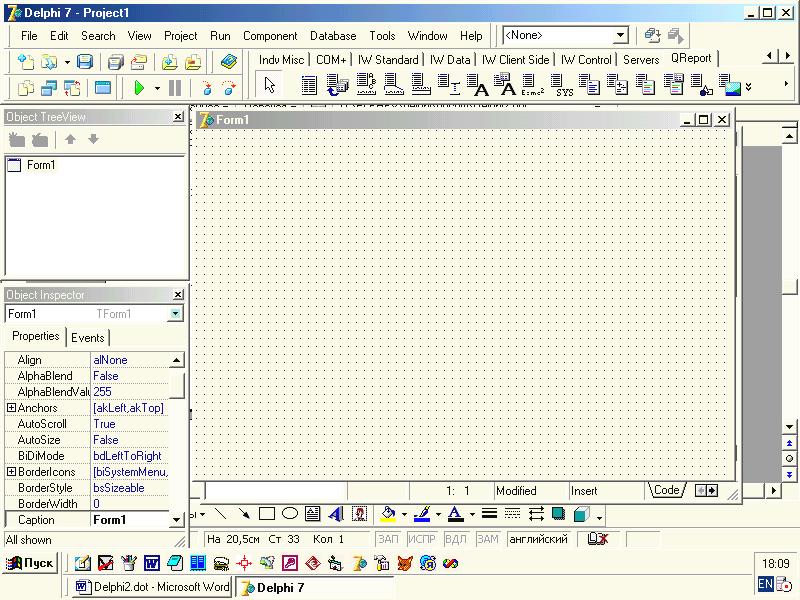Click the Step Over debug icon
The image size is (800, 600).
[x=230, y=88]
